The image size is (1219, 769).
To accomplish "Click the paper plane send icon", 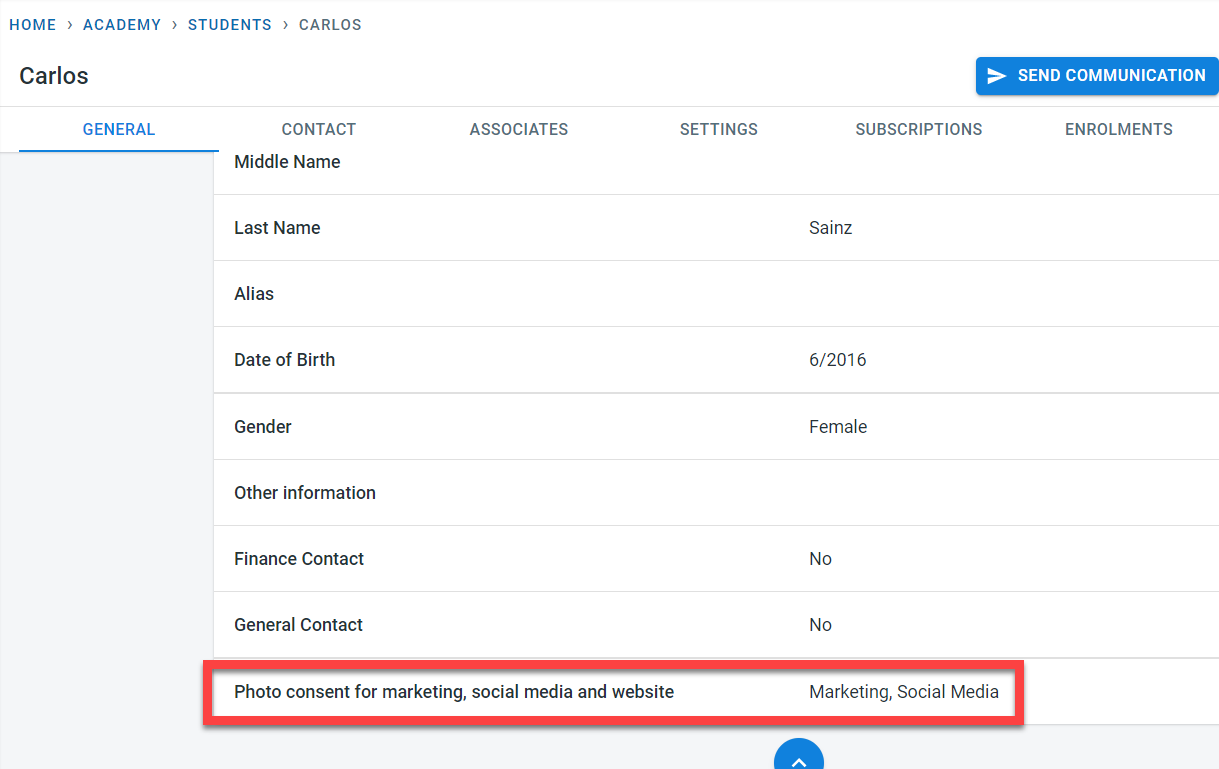I will coord(997,76).
